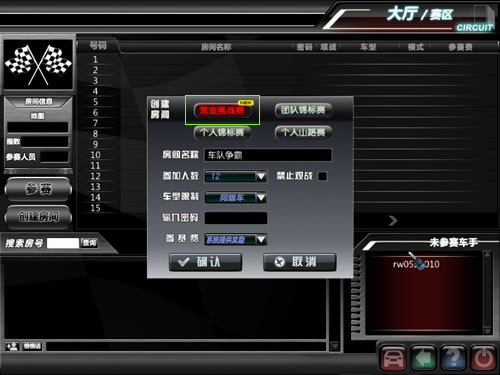Image resolution: width=500 pixels, height=375 pixels.
Task: Select the 团队锦标赛 race mode
Action: pos(303,110)
